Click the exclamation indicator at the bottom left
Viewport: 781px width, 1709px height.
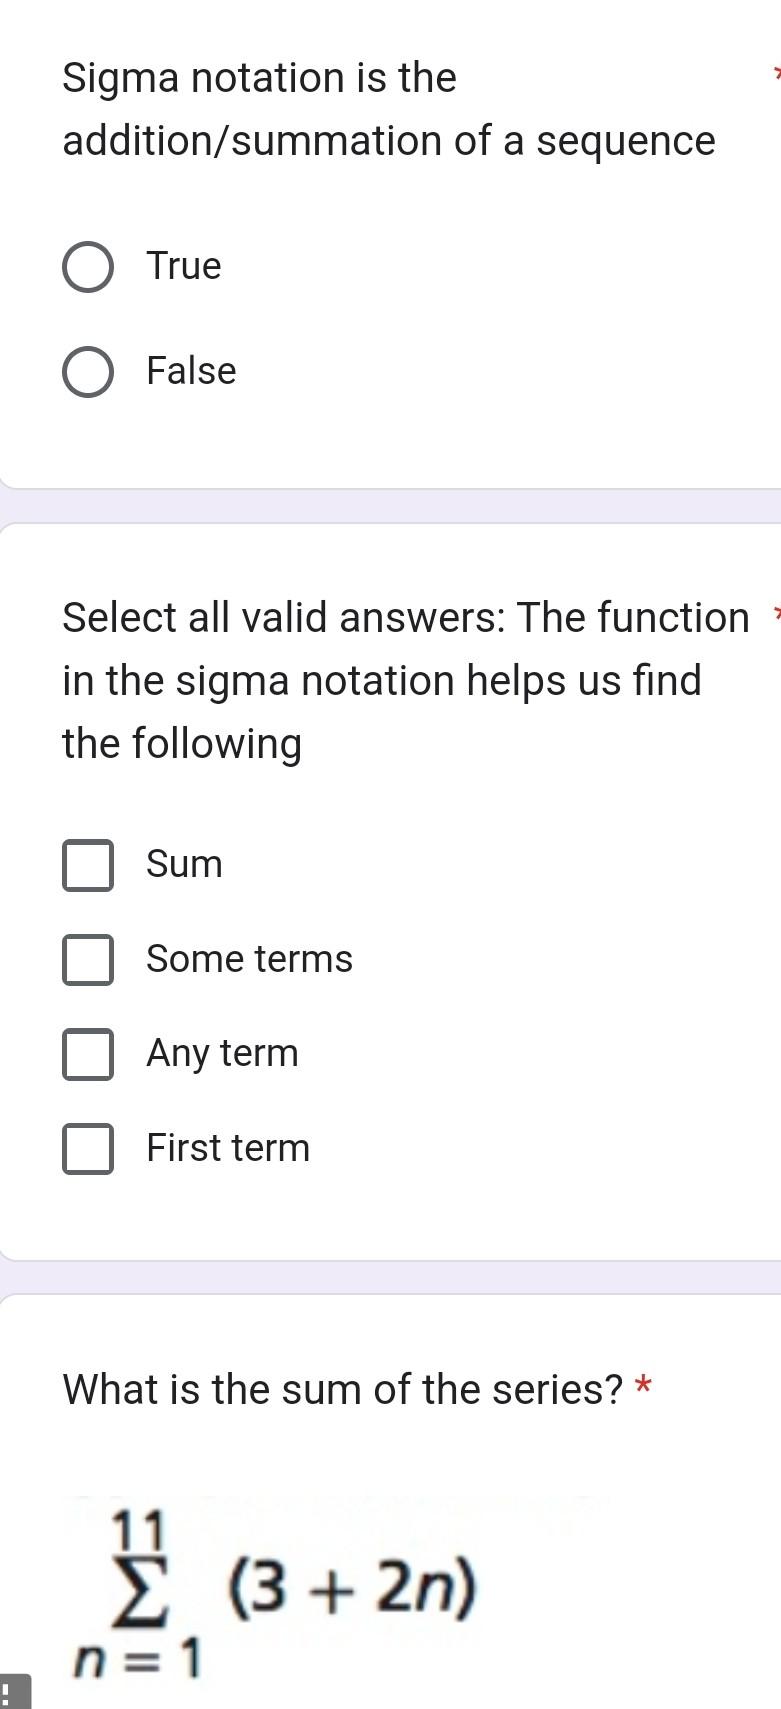[x=8, y=1692]
